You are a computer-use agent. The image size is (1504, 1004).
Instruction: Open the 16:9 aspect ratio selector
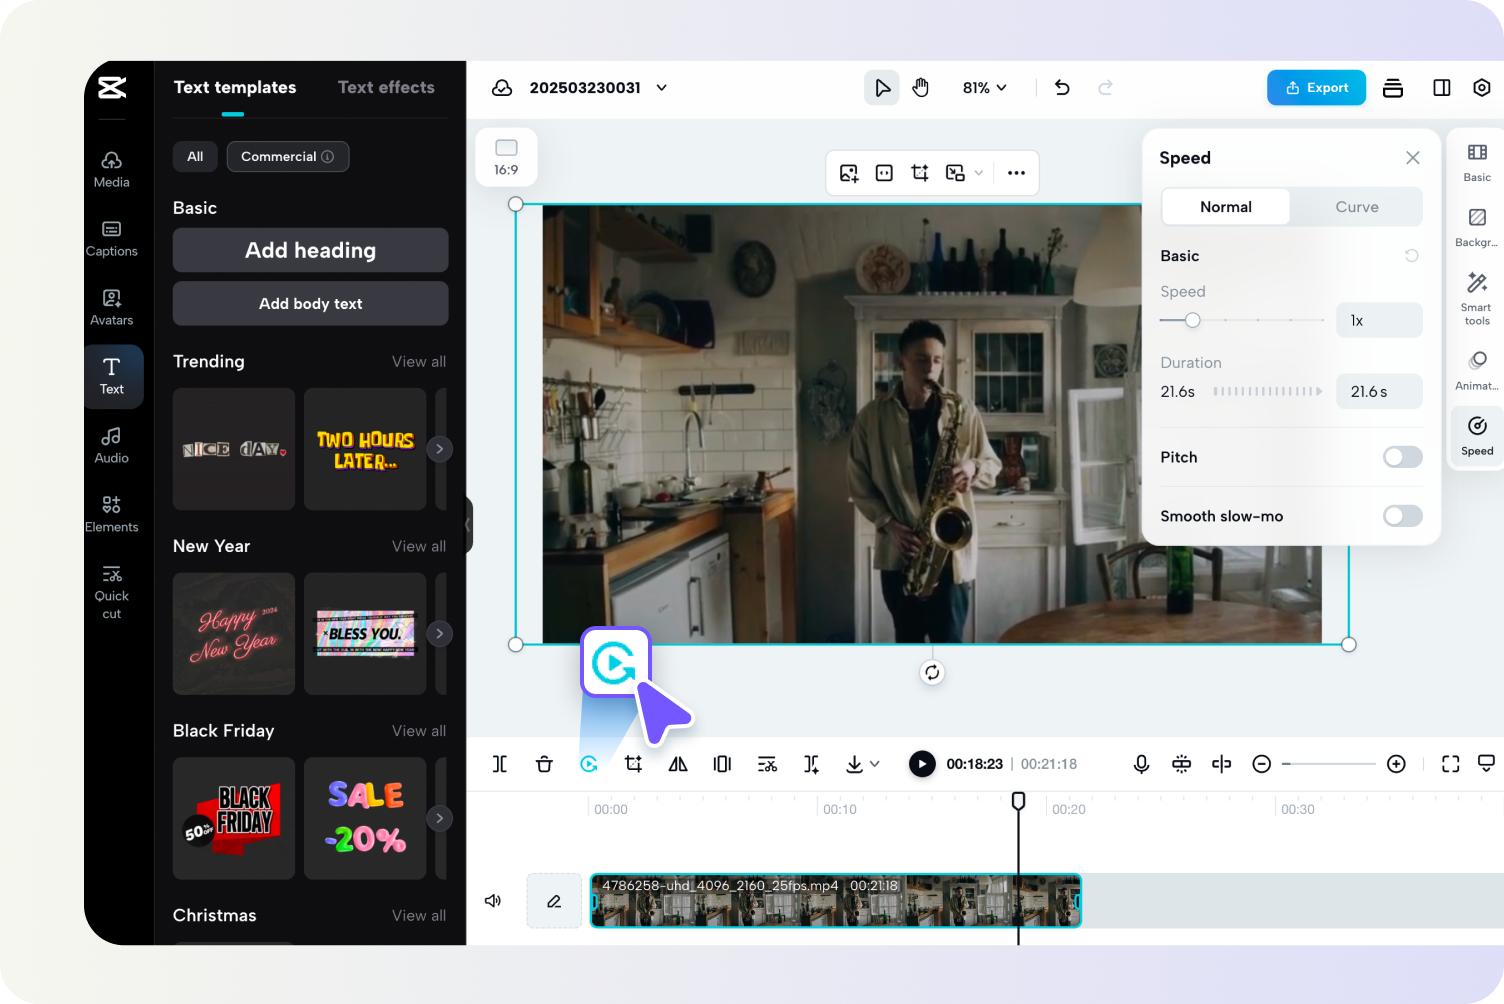click(x=506, y=157)
